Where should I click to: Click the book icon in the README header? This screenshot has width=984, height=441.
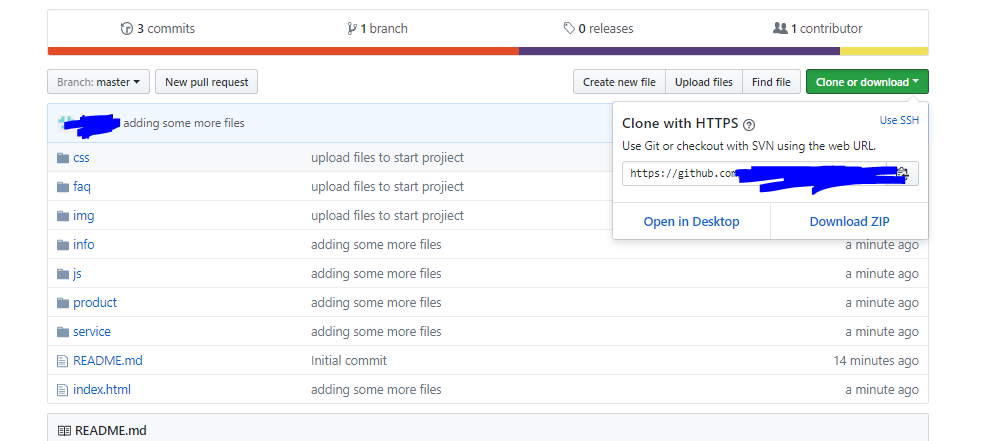click(65, 430)
